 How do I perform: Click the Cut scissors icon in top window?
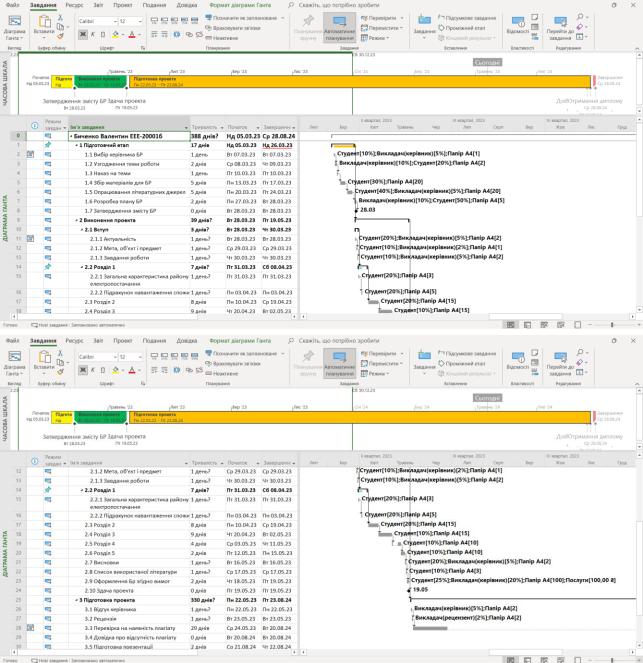60,18
